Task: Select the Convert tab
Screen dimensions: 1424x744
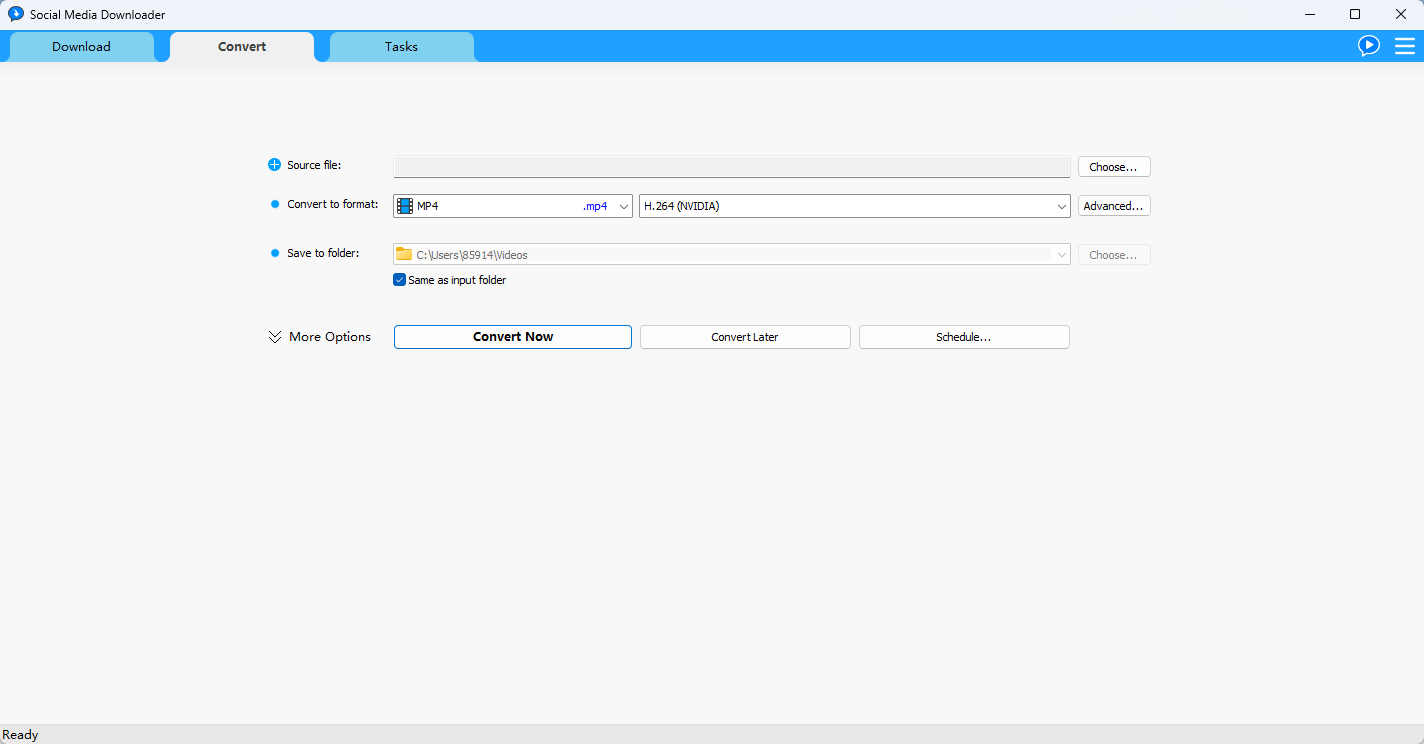Action: [242, 47]
